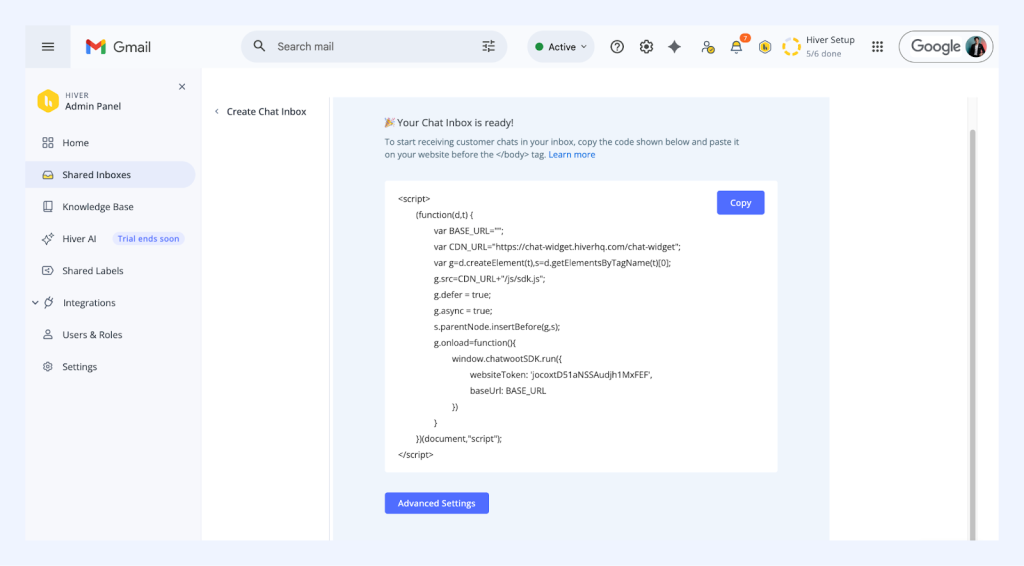Open Hiver notifications bell icon
This screenshot has width=1024, height=566.
(737, 47)
